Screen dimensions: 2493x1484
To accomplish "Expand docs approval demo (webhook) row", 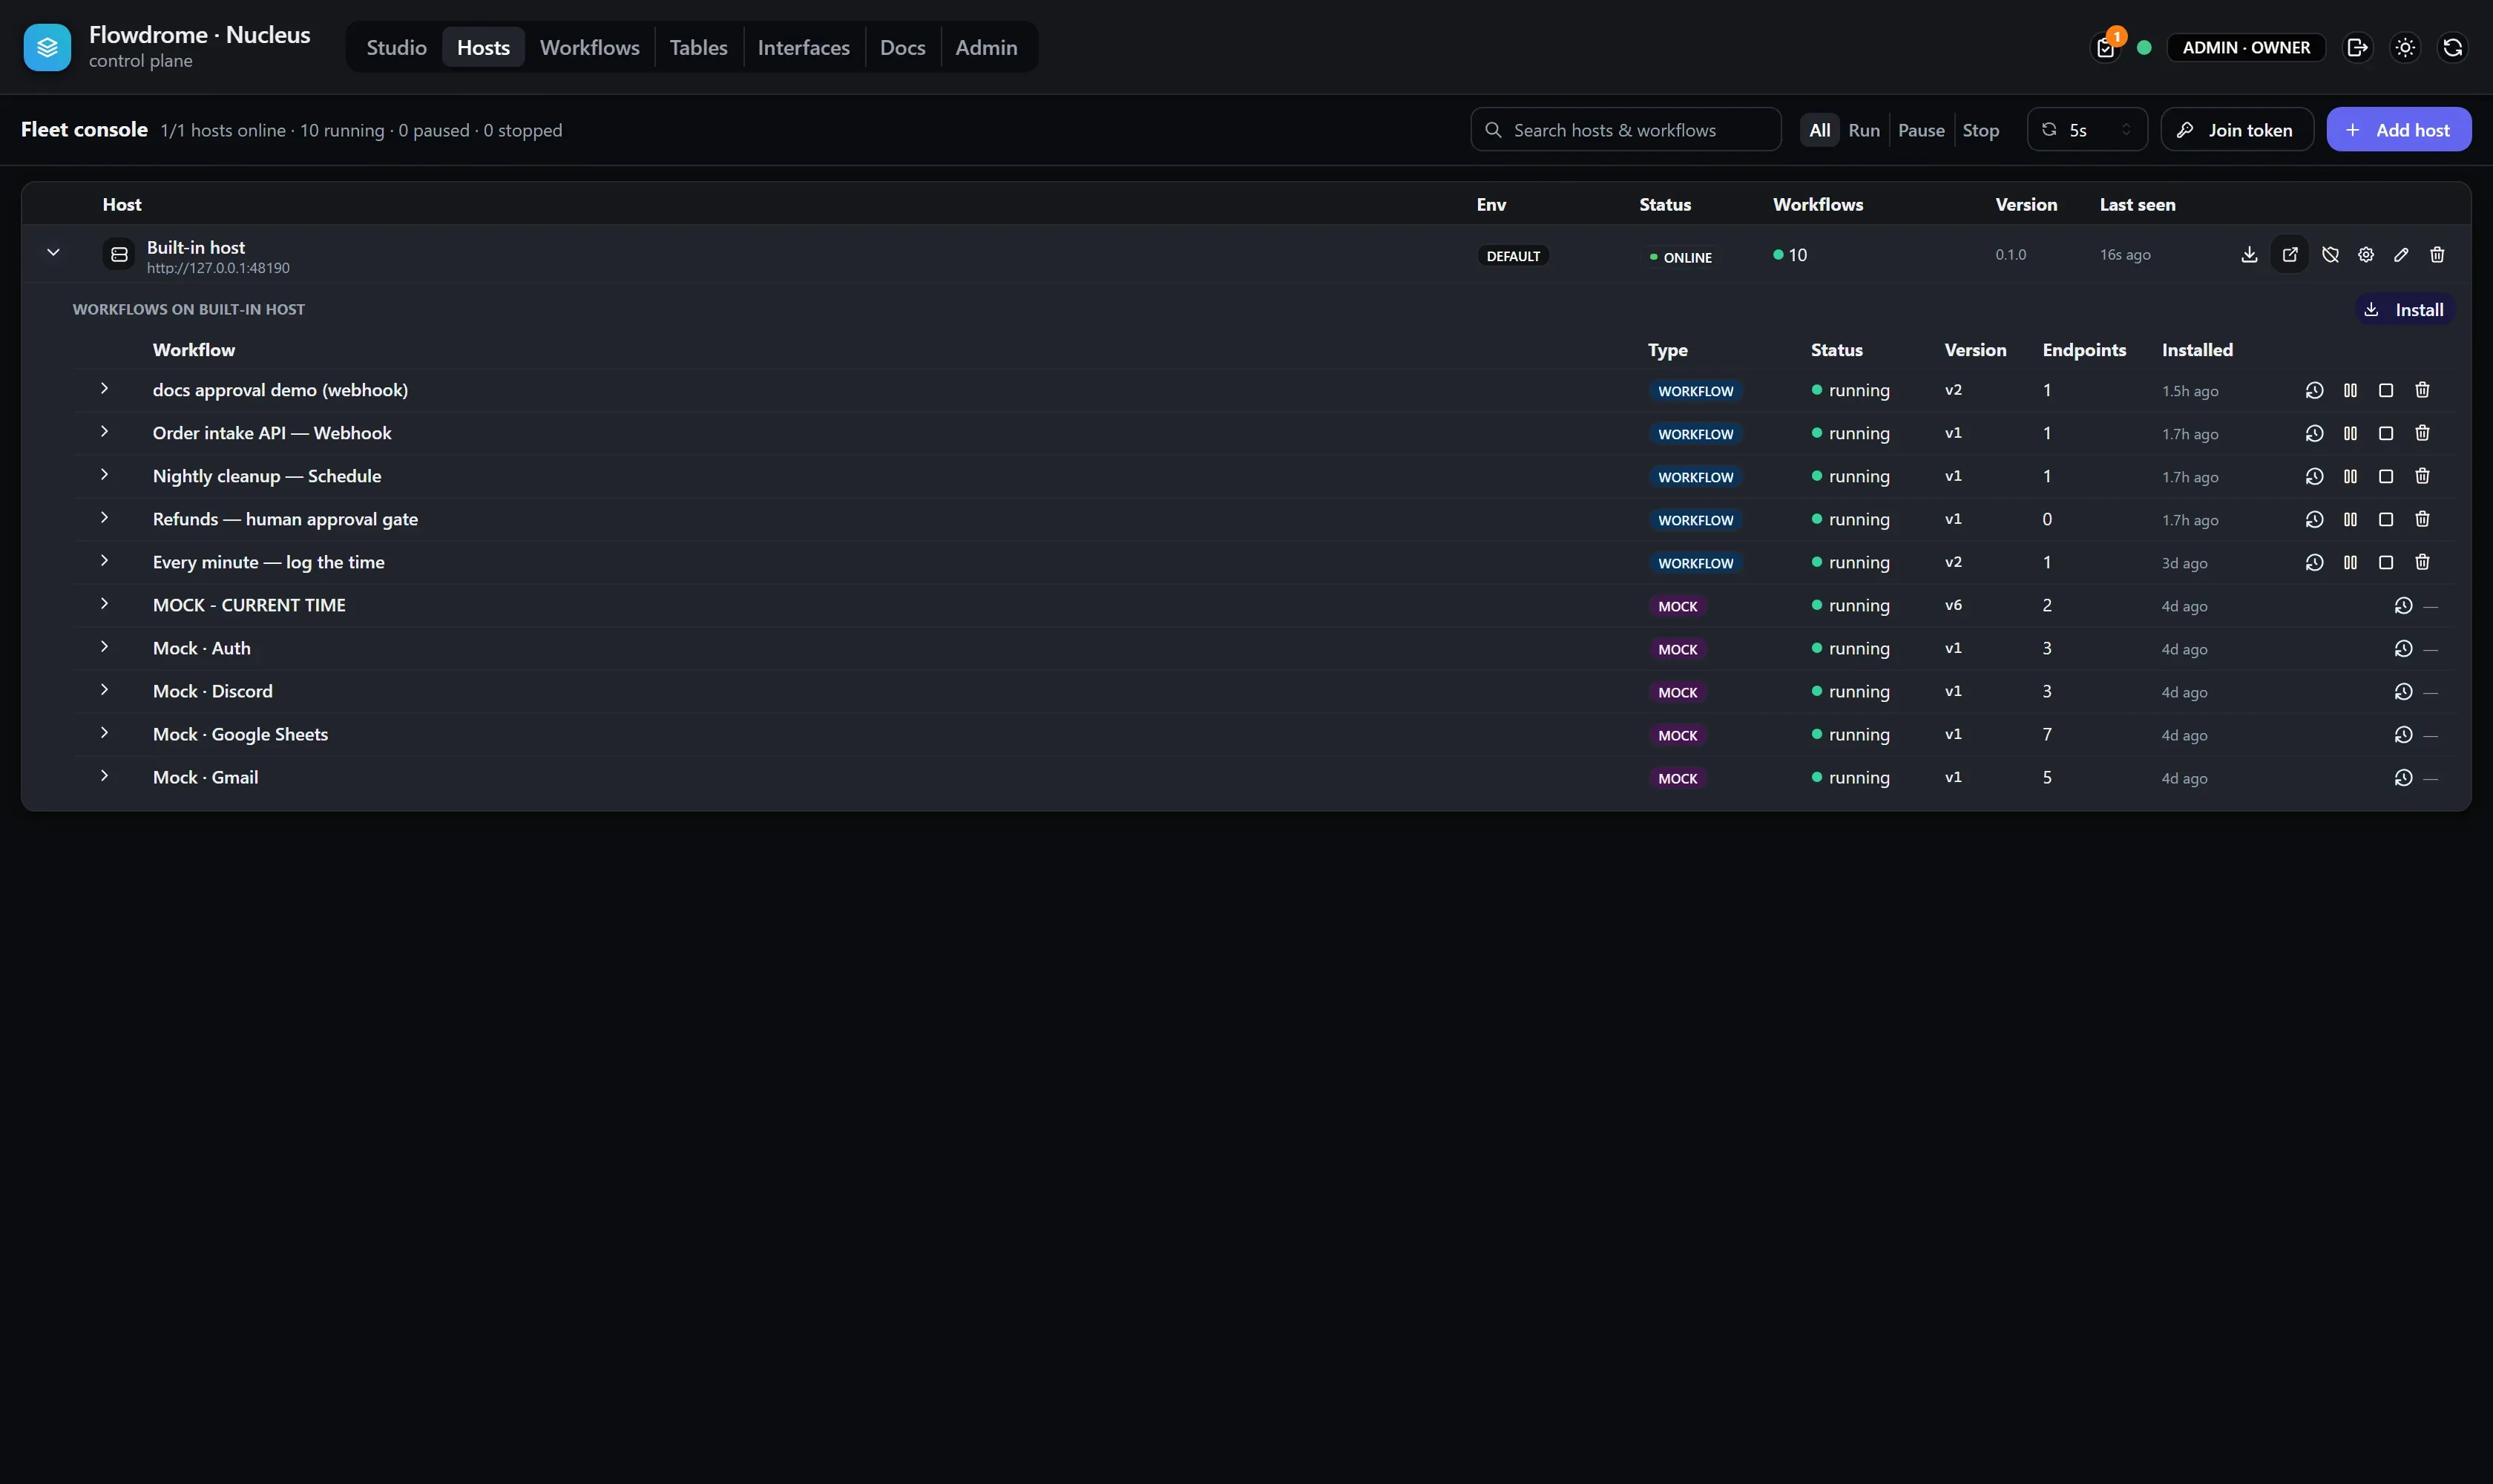I will pos(104,389).
